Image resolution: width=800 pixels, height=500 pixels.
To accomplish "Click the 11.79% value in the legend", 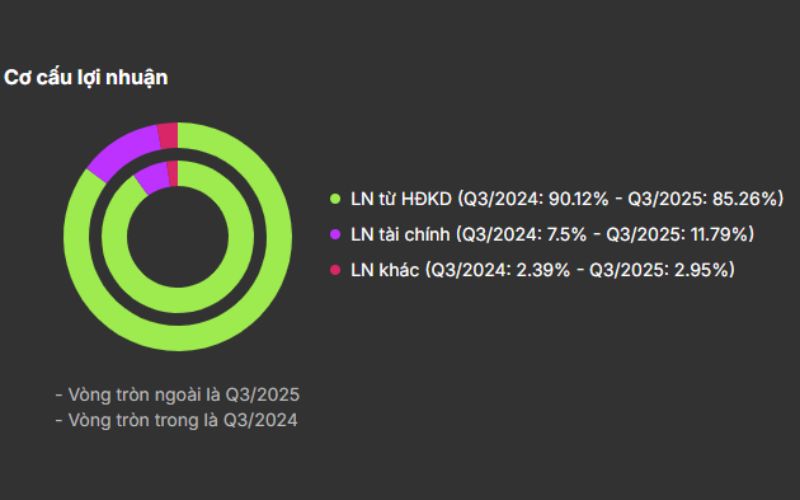I will (720, 235).
